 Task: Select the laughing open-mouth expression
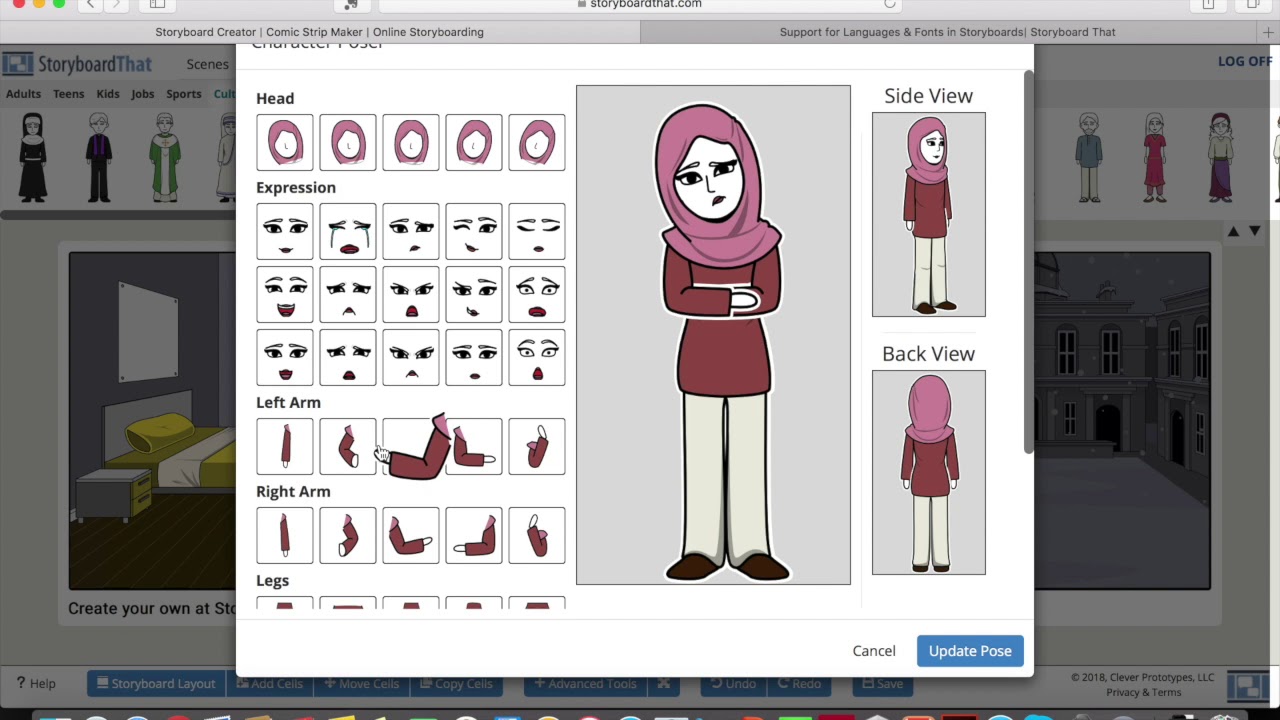tap(285, 294)
